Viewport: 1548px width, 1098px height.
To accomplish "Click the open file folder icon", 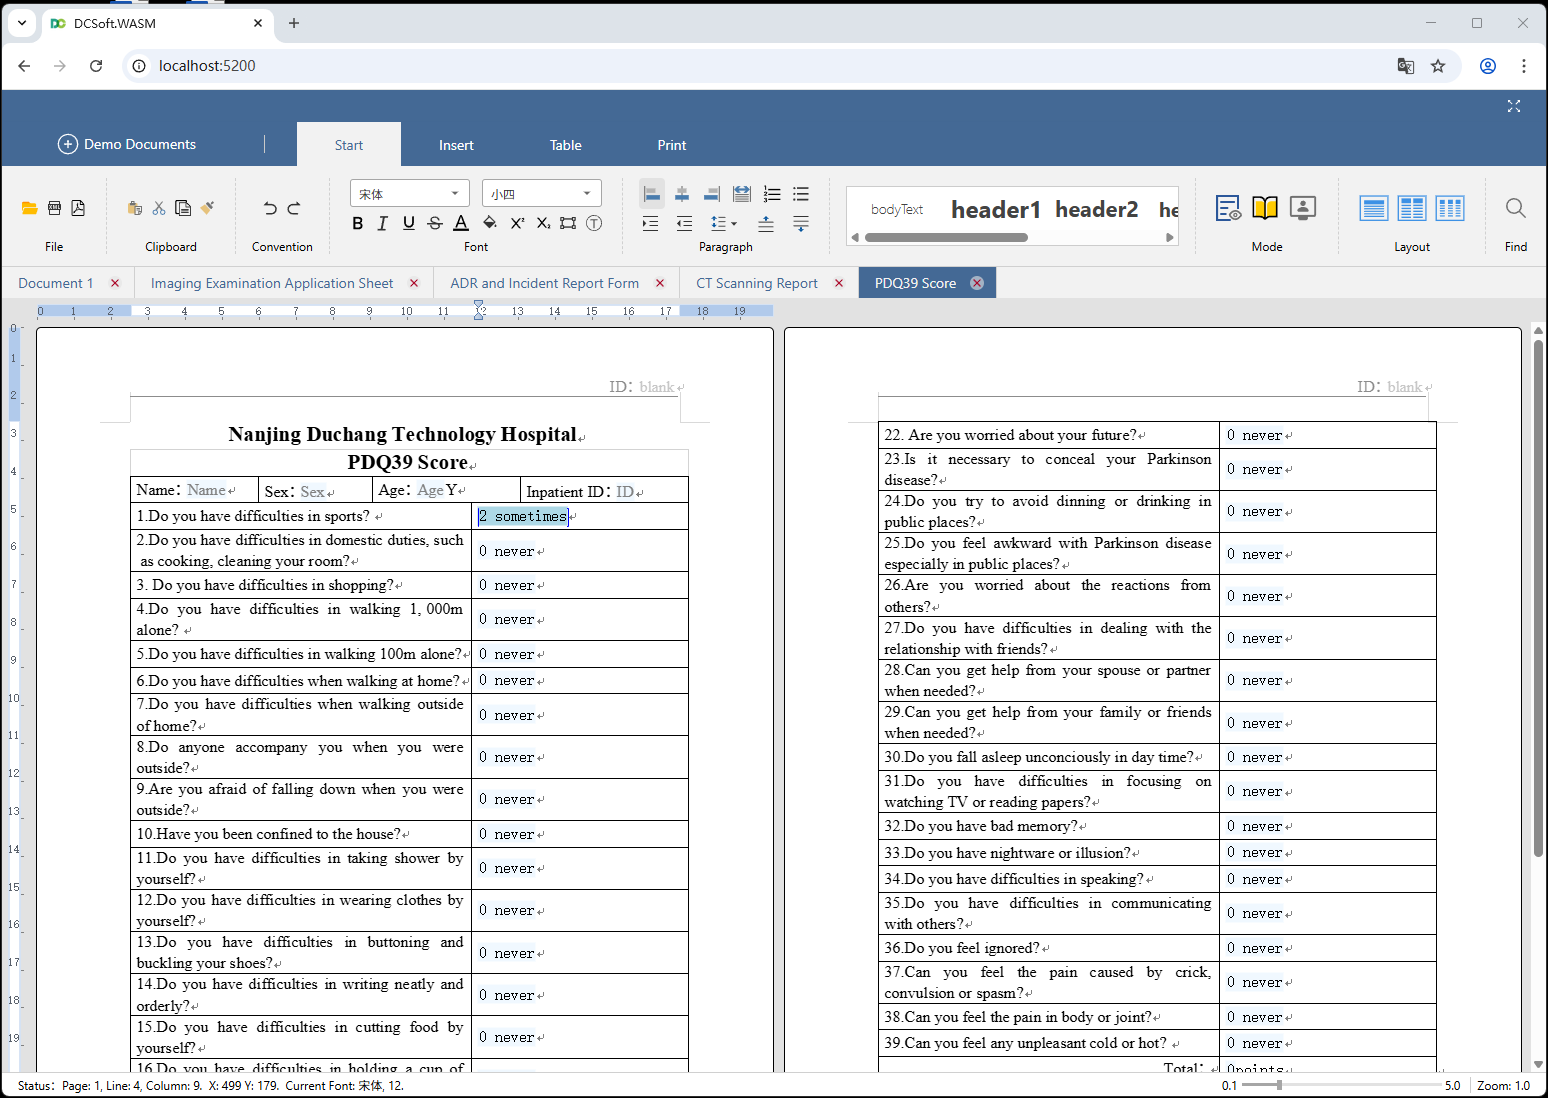I will [x=29, y=208].
